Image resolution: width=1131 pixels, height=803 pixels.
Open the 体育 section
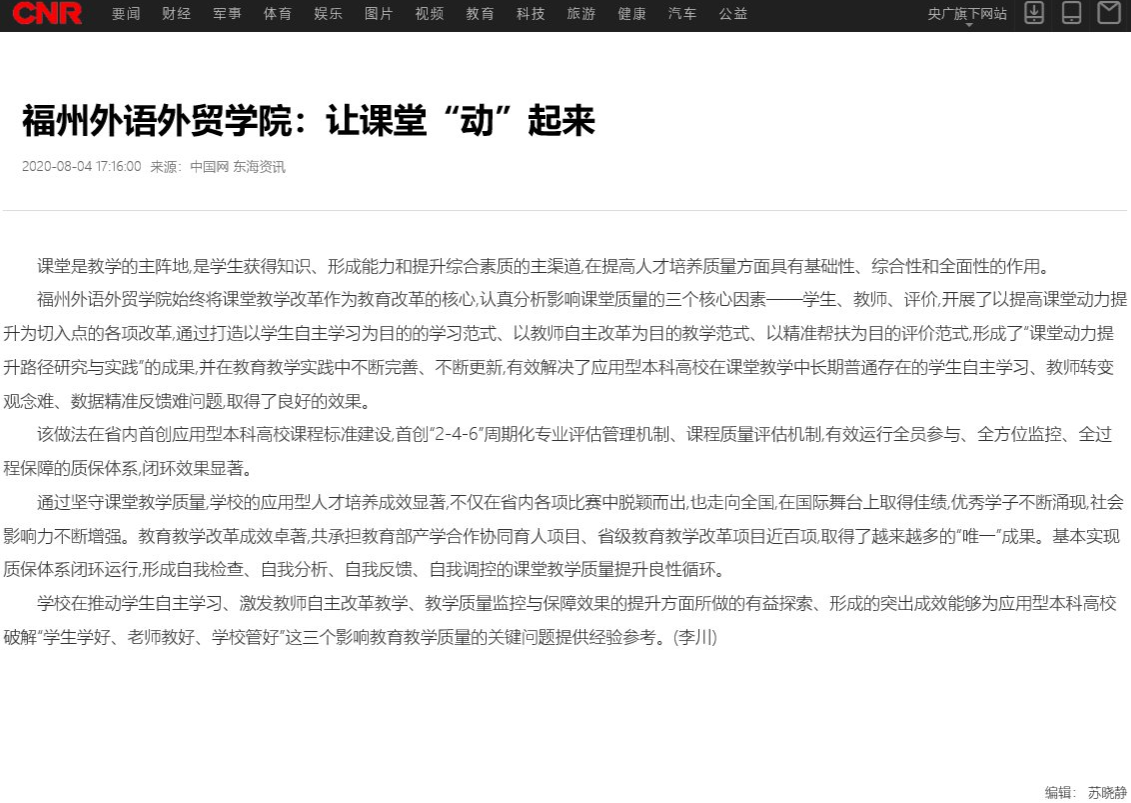pyautogui.click(x=277, y=14)
